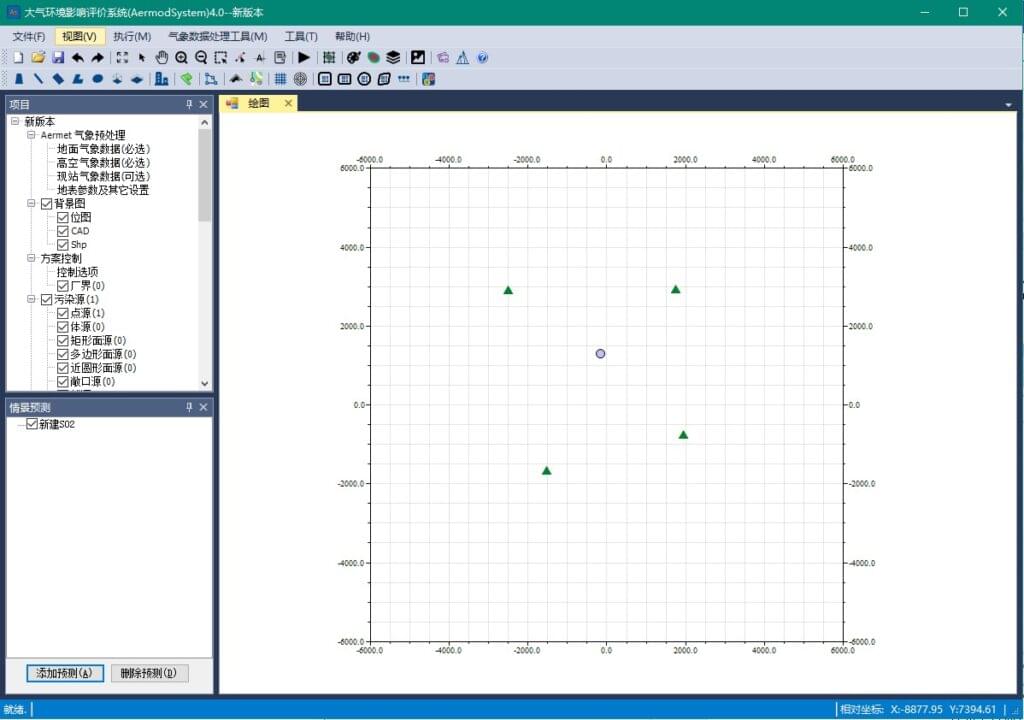Open the document tab list dropdown arrow
1024x720 pixels.
(x=1008, y=104)
